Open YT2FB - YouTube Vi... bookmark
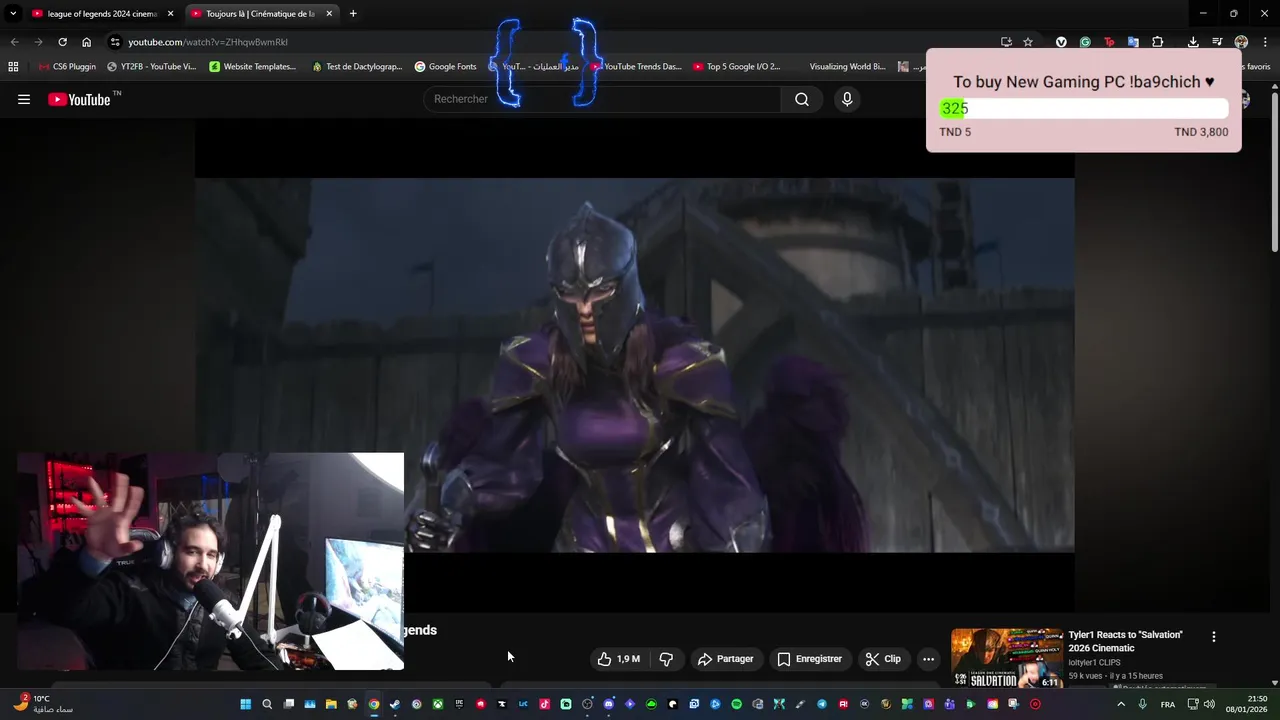This screenshot has width=1280, height=720. point(152,67)
